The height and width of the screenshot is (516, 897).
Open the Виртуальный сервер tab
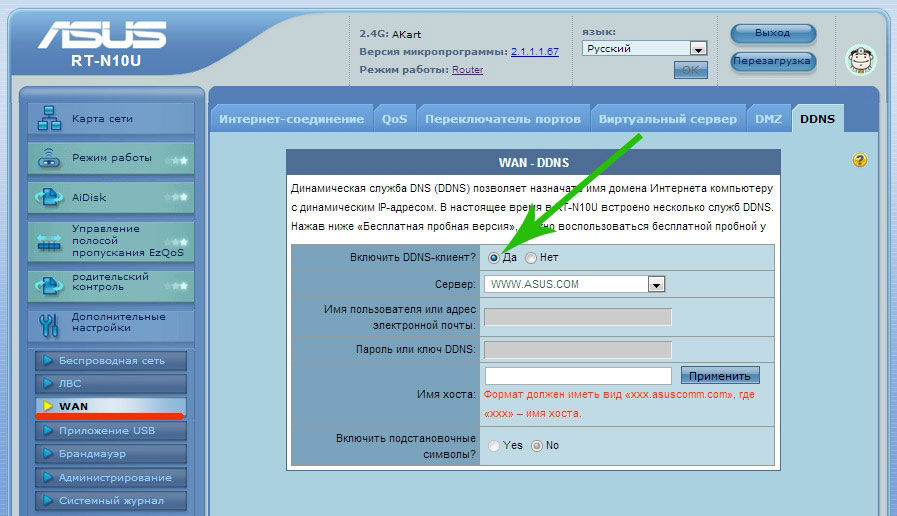pyautogui.click(x=667, y=119)
